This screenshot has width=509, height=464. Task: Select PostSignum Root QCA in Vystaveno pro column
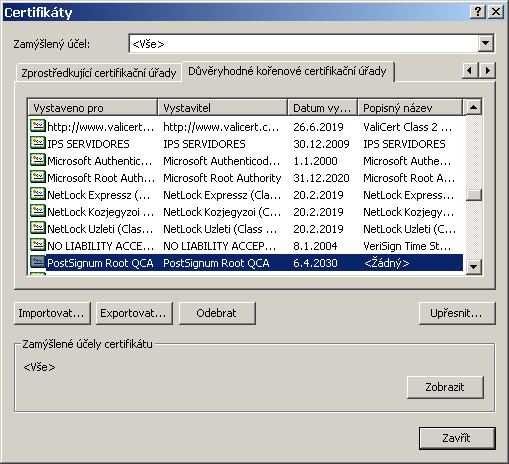pos(100,263)
